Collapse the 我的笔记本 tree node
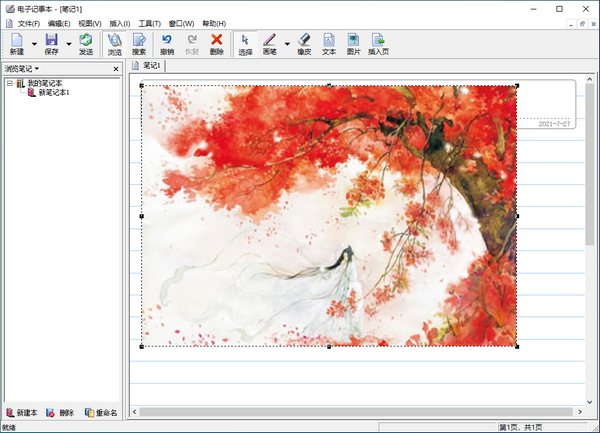The width and height of the screenshot is (600, 433). coord(9,83)
